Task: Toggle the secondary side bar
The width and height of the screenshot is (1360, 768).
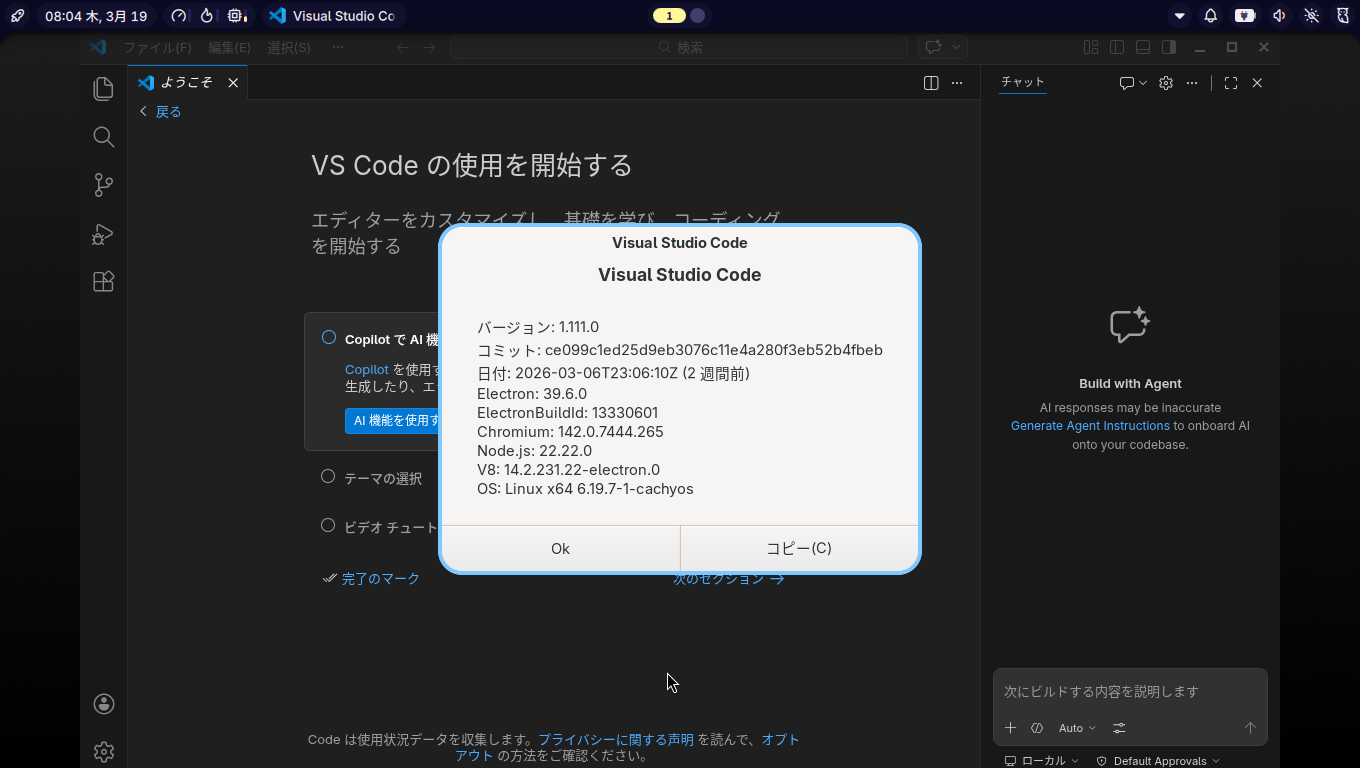Action: [x=1169, y=47]
